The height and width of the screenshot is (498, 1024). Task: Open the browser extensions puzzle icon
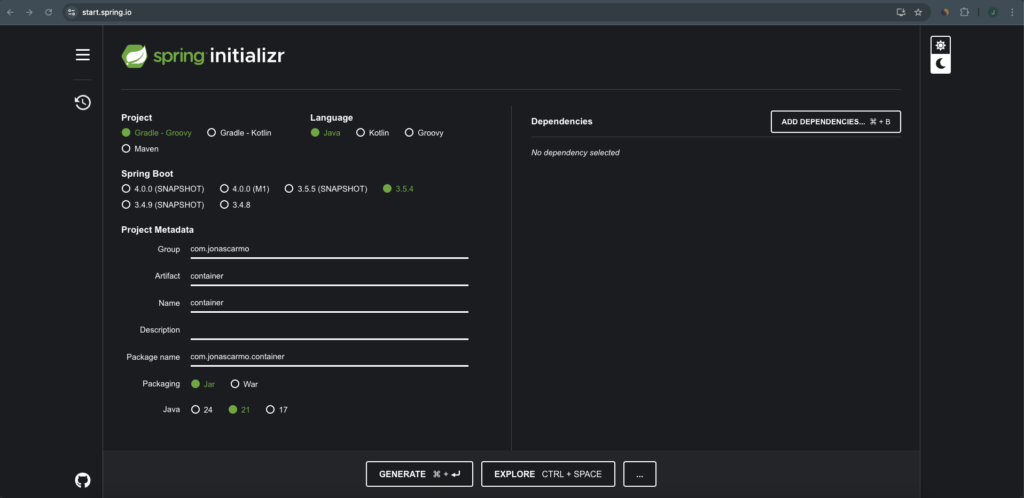[964, 12]
